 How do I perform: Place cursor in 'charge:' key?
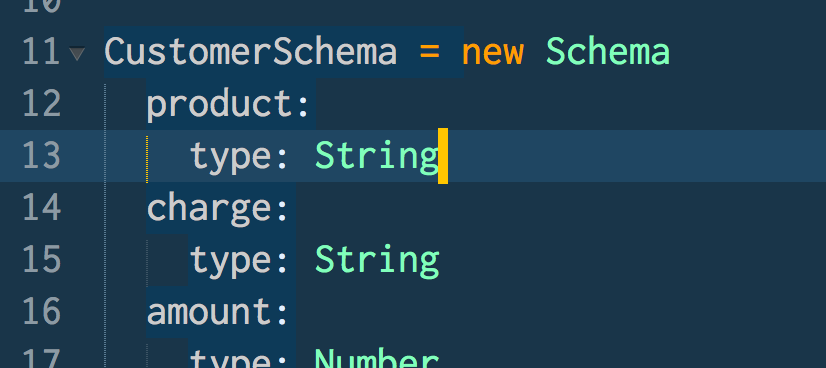(x=218, y=208)
